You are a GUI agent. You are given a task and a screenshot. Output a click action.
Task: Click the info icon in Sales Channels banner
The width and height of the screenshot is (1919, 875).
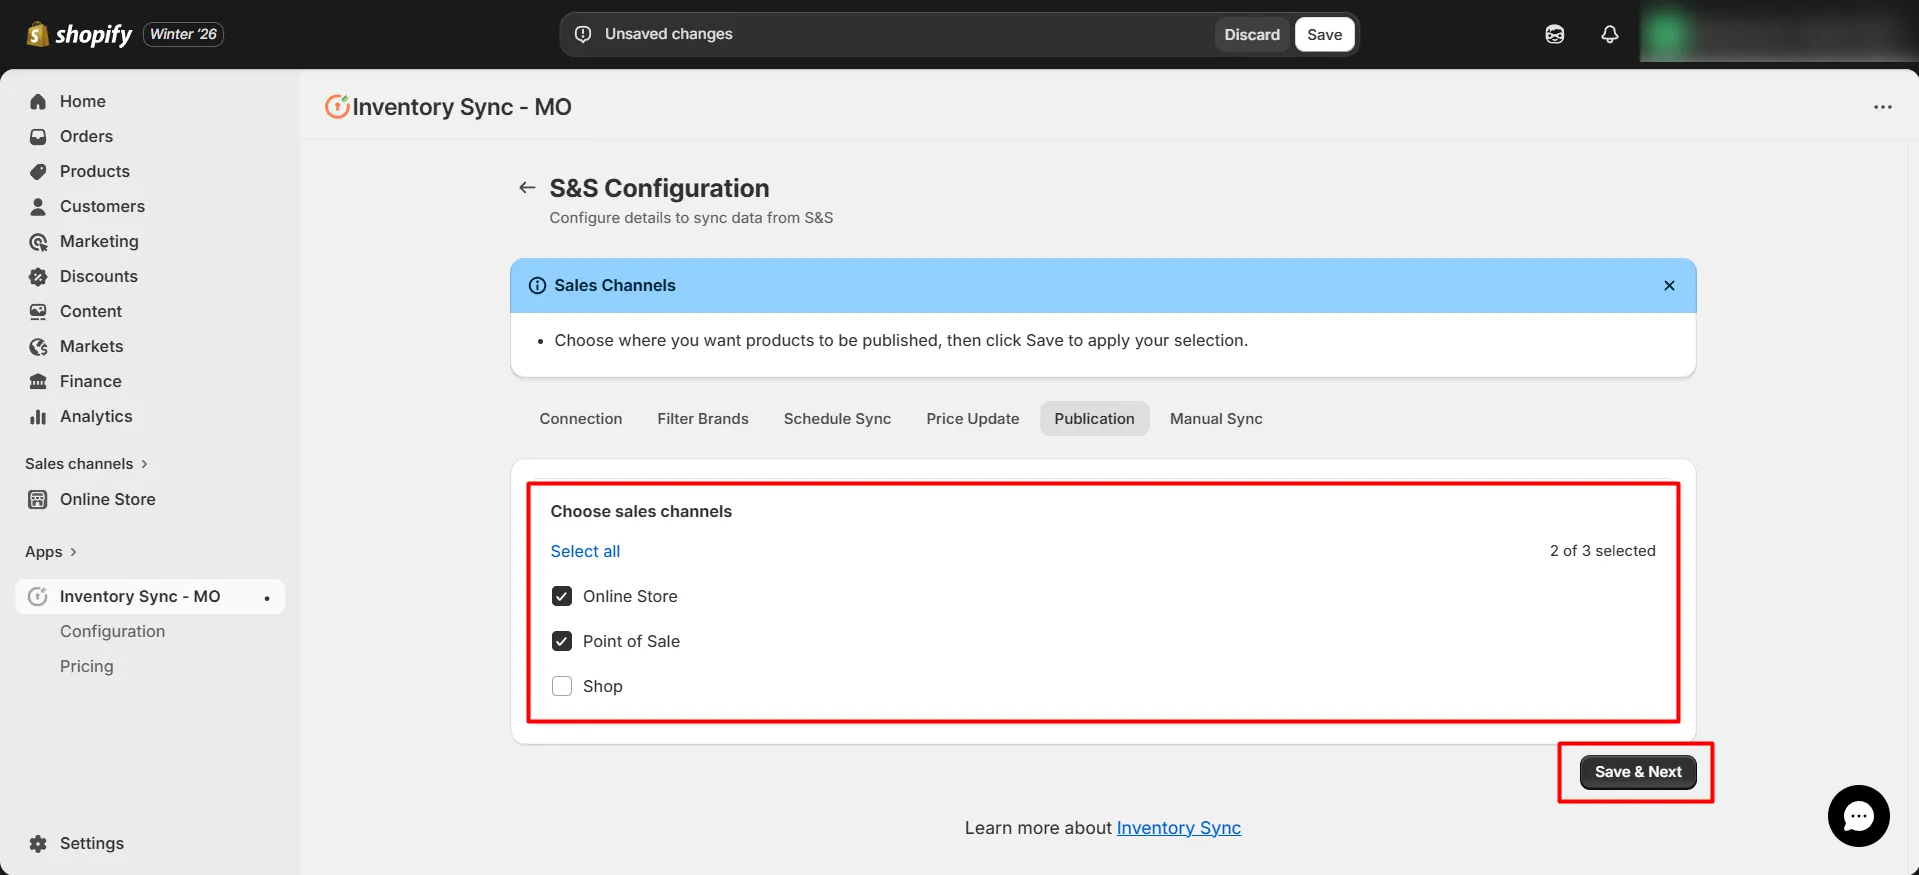[x=537, y=285]
